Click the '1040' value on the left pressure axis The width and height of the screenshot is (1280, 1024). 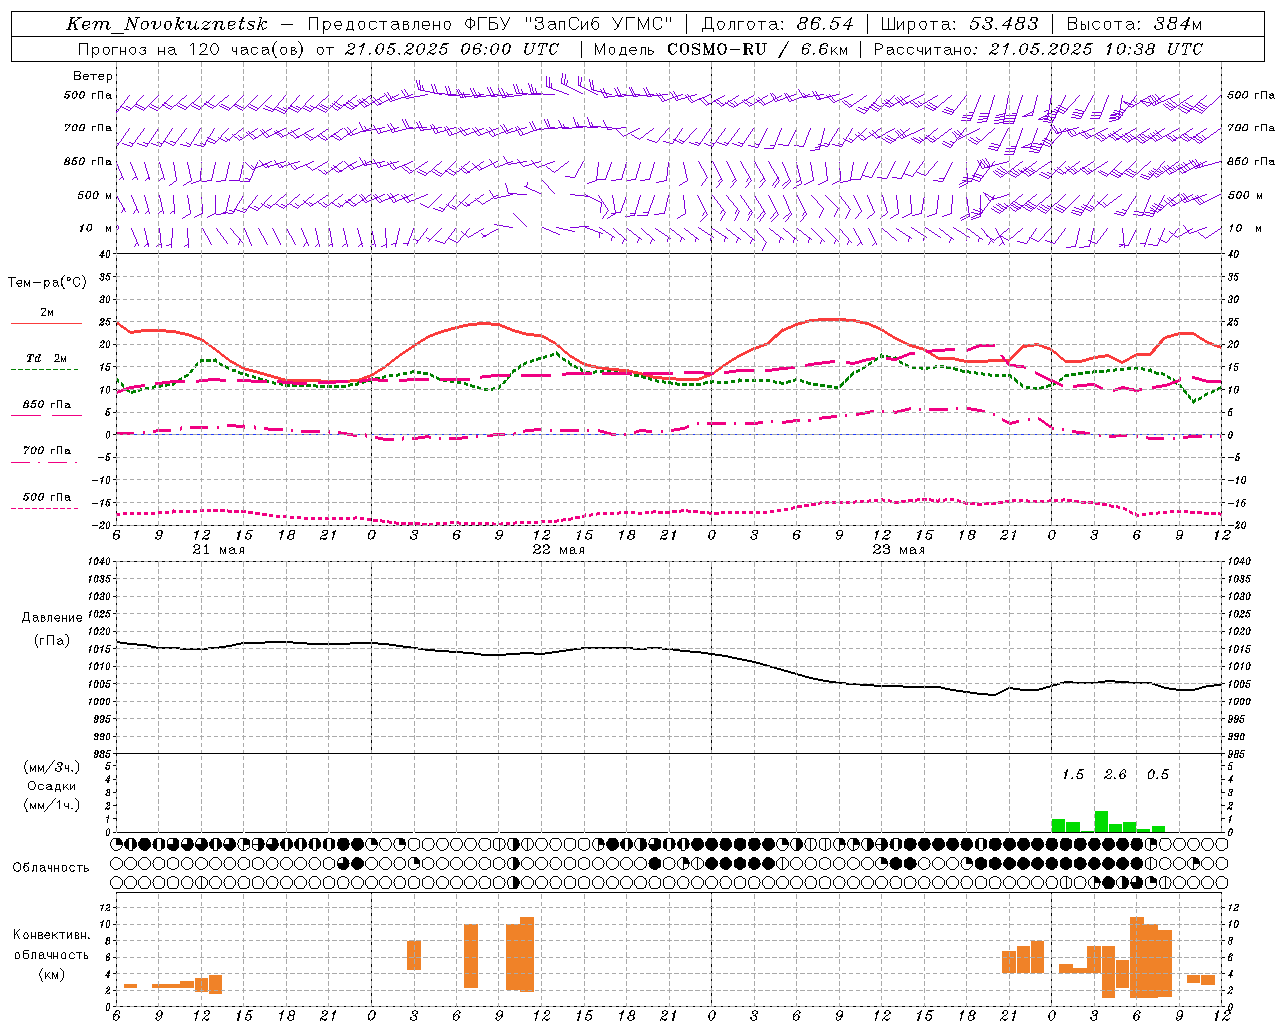tap(97, 562)
